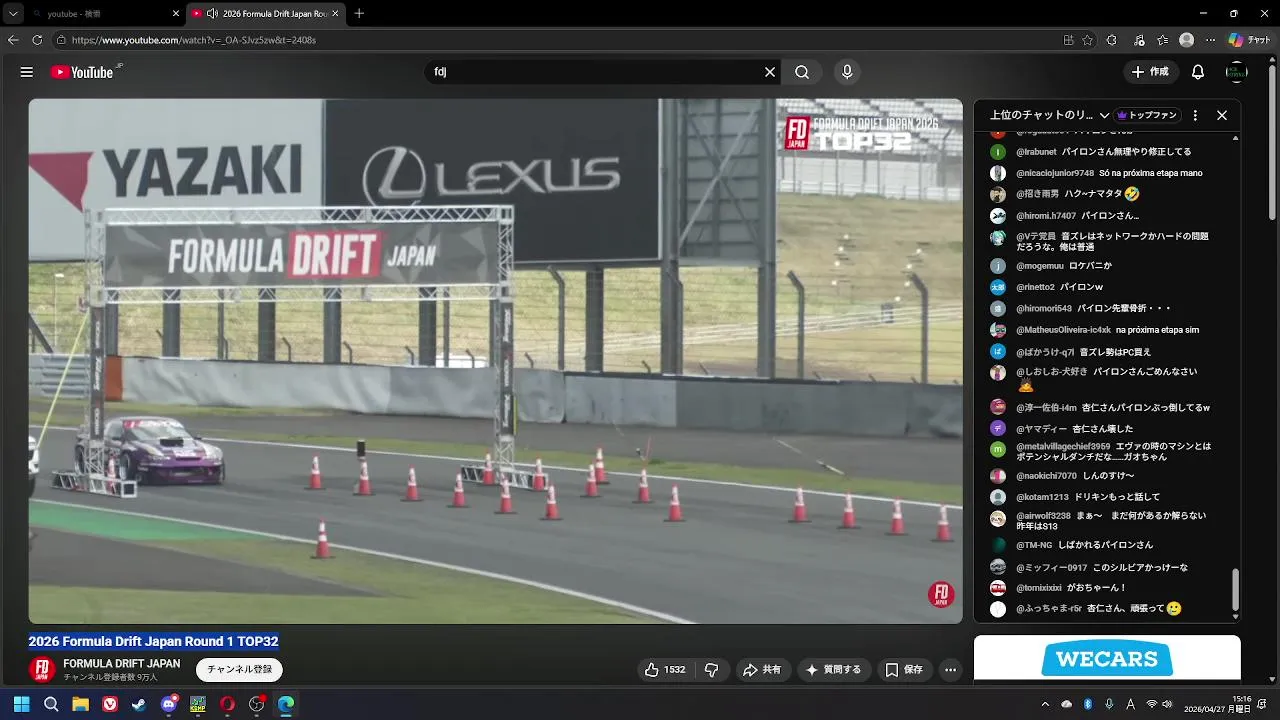Viewport: 1280px width, 720px height.
Task: Click the video player to pause playback
Action: pyautogui.click(x=495, y=361)
